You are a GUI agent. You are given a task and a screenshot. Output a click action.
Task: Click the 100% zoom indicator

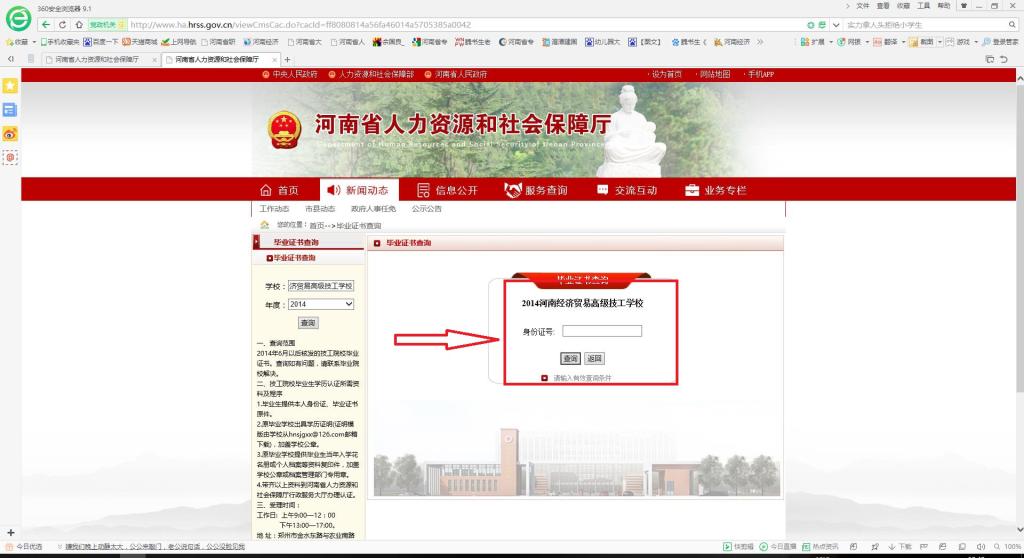1008,546
